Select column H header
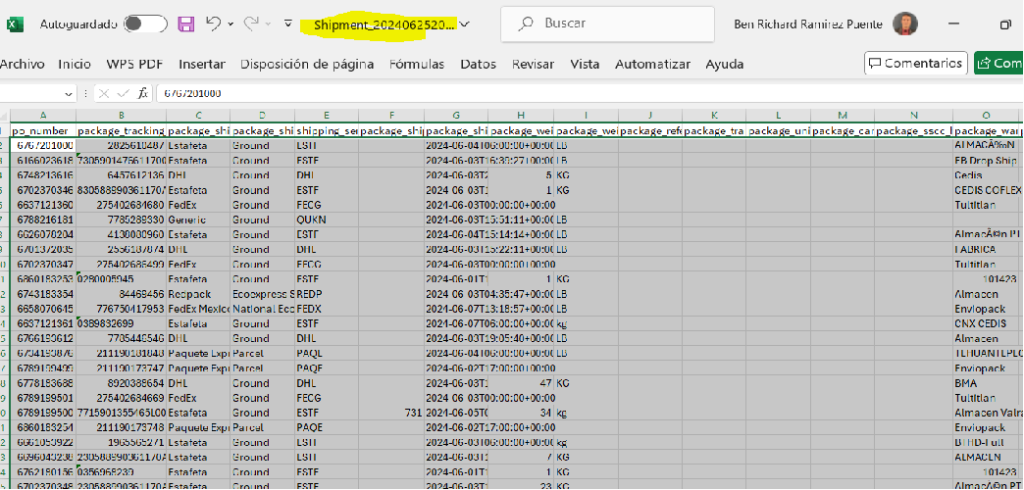The width and height of the screenshot is (1024, 490). tap(521, 115)
